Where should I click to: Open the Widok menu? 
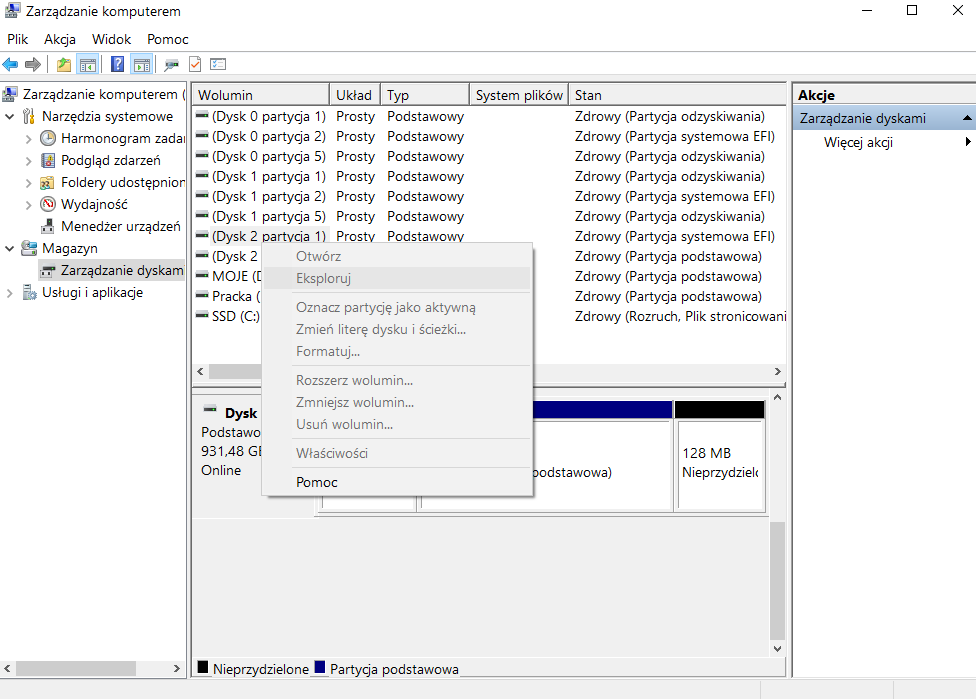coord(111,39)
